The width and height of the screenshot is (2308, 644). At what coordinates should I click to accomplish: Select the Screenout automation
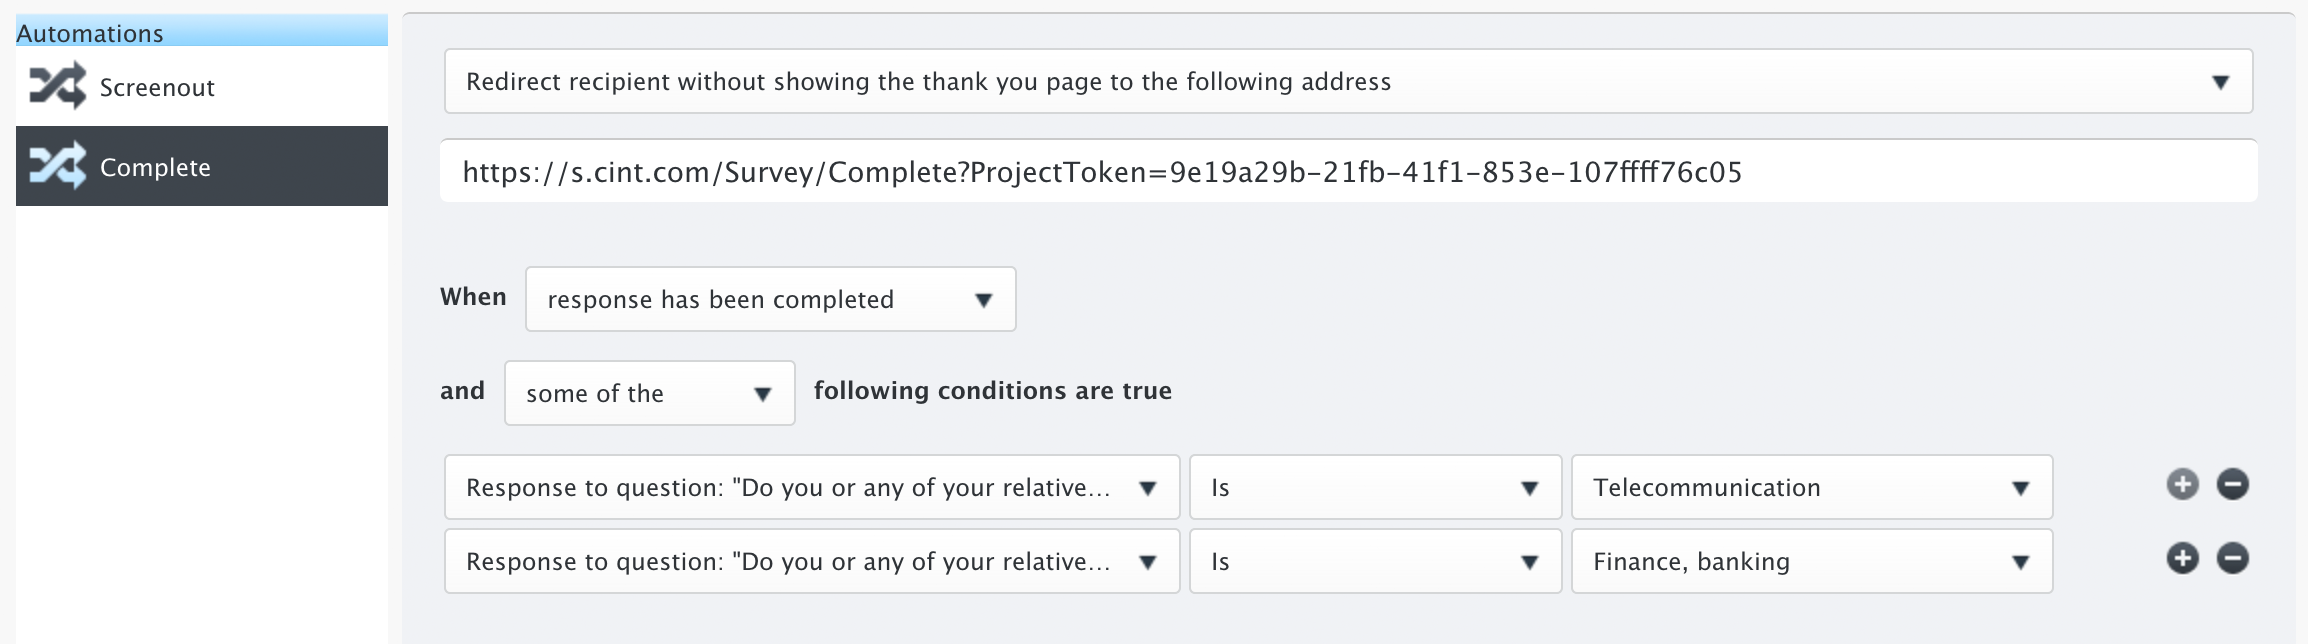pos(202,87)
